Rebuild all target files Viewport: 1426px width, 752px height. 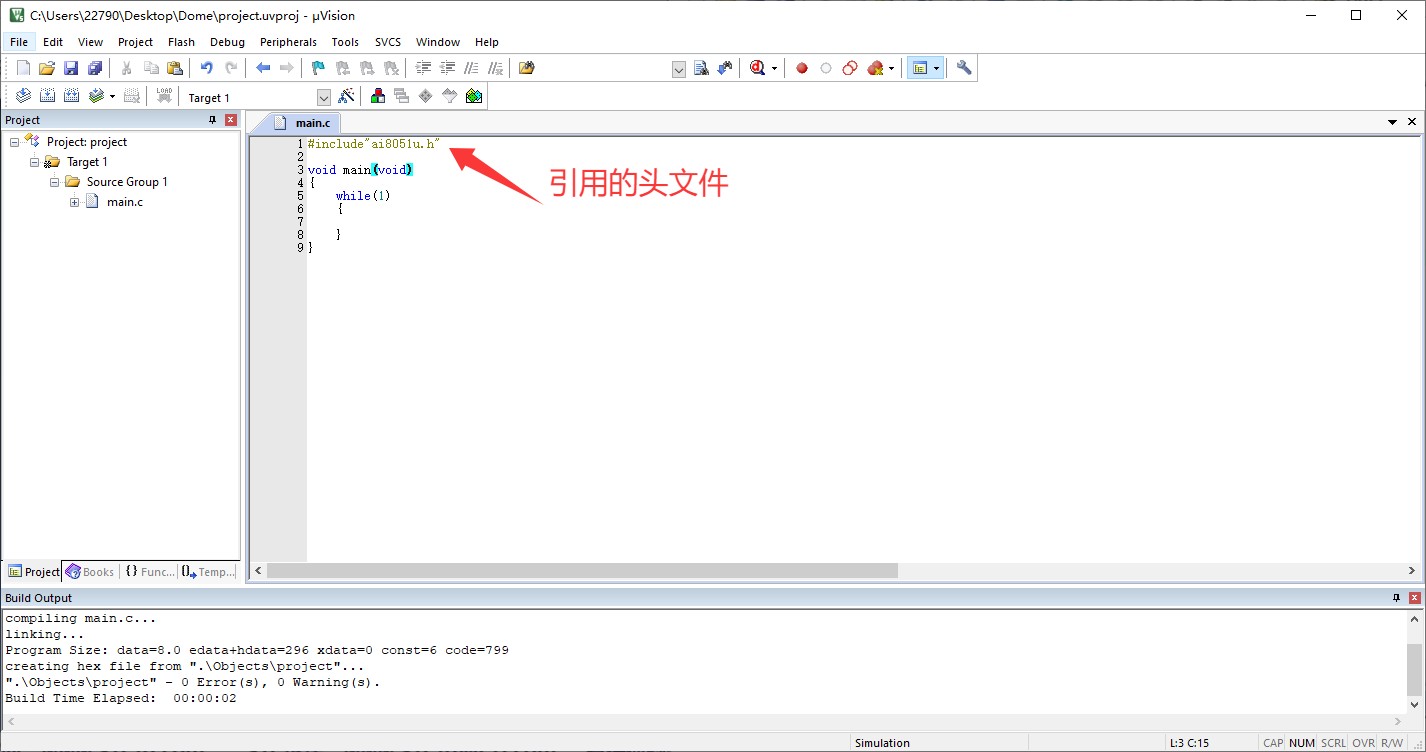click(70, 95)
